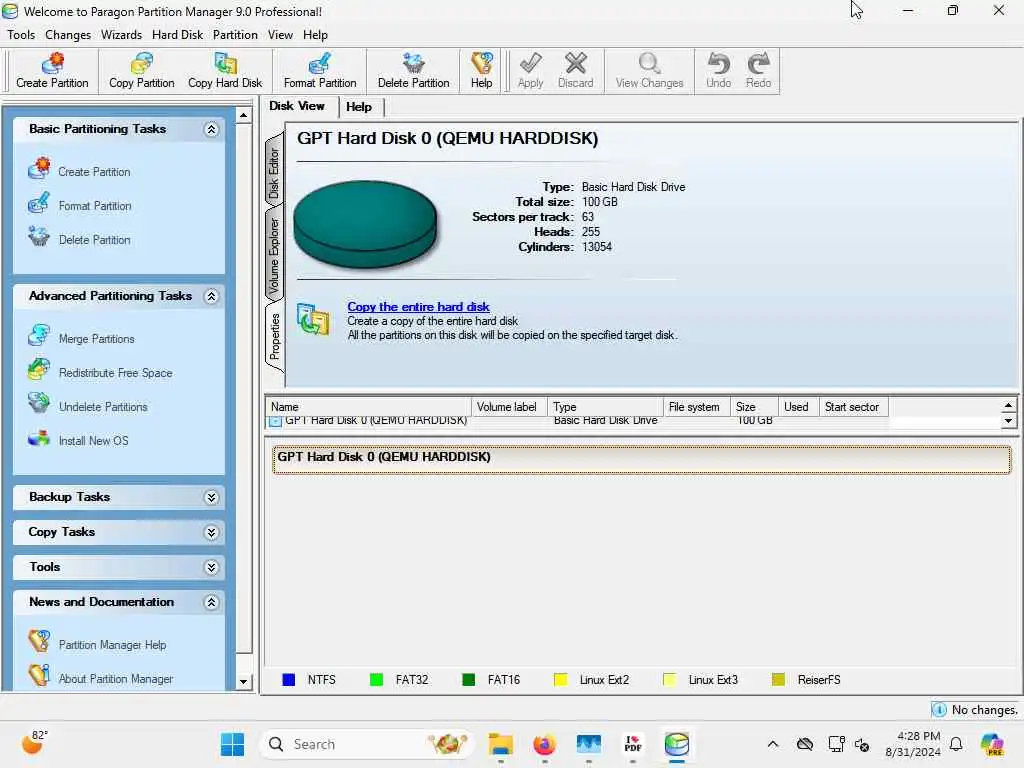The image size is (1024, 768).
Task: Click partition list scroll down arrow
Action: 1008,421
